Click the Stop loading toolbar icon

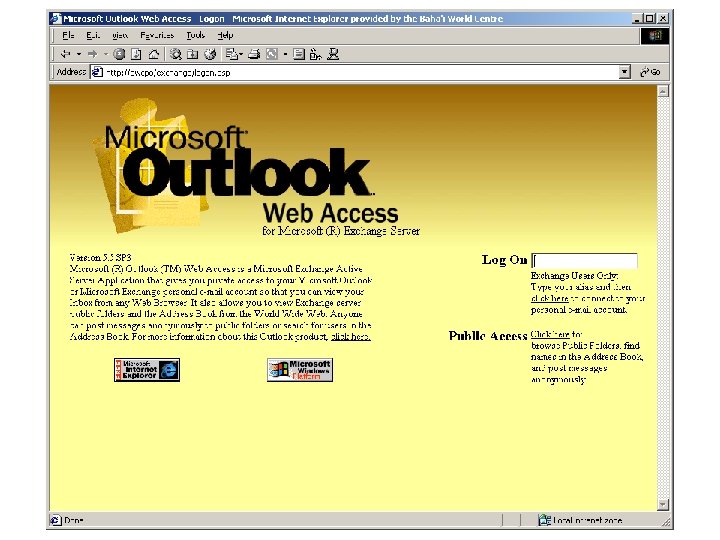(119, 54)
